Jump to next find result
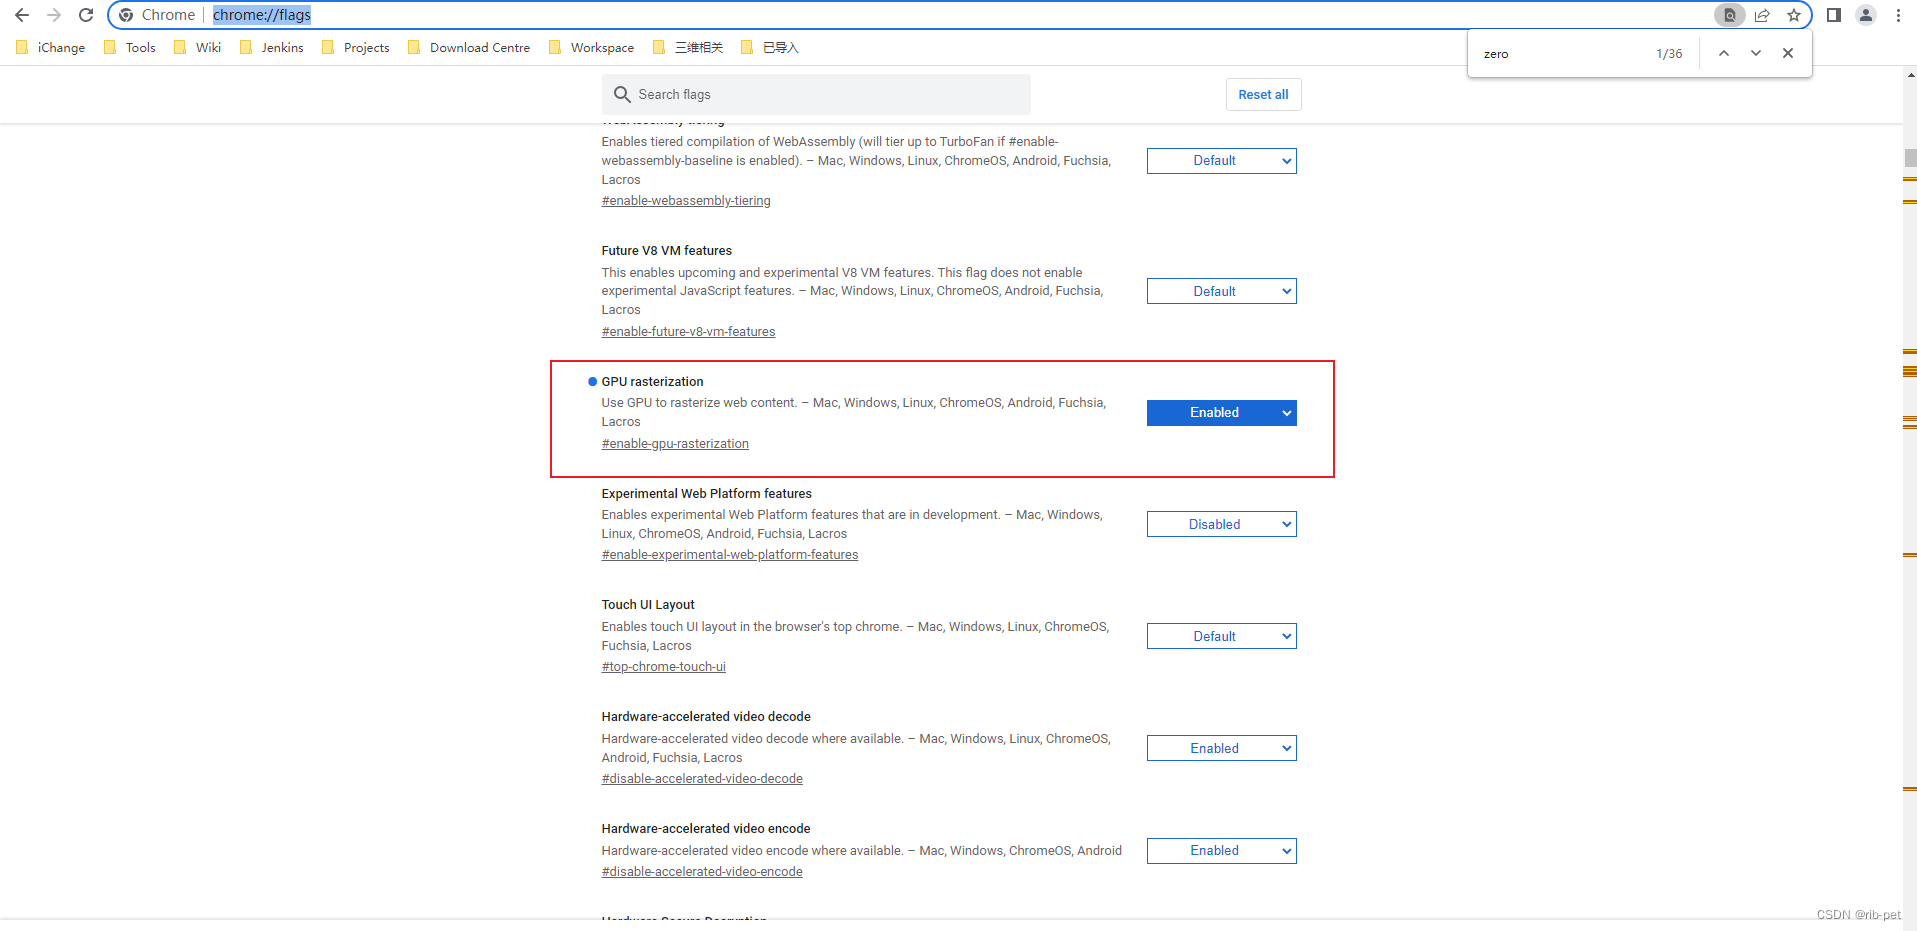The image size is (1917, 931). click(1756, 53)
